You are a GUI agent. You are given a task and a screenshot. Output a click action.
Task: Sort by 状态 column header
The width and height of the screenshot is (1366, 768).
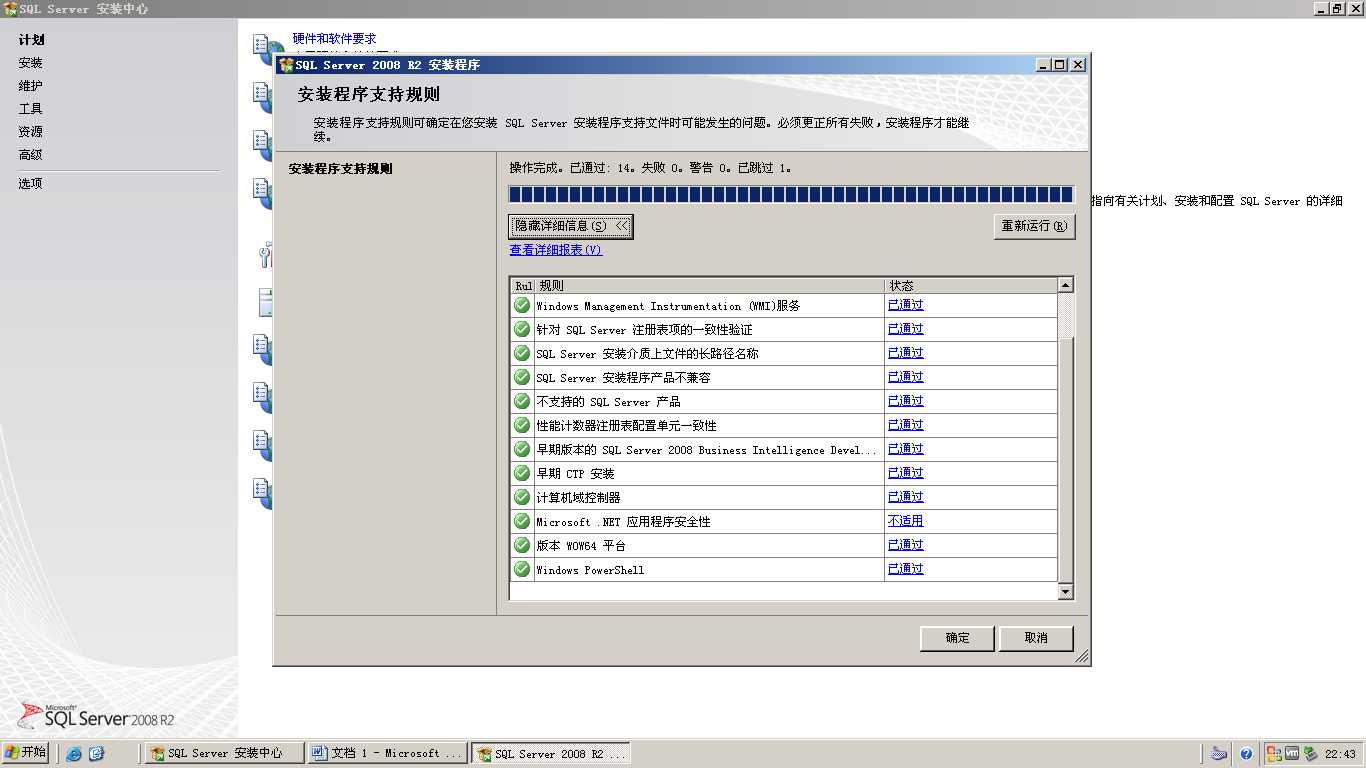971,285
